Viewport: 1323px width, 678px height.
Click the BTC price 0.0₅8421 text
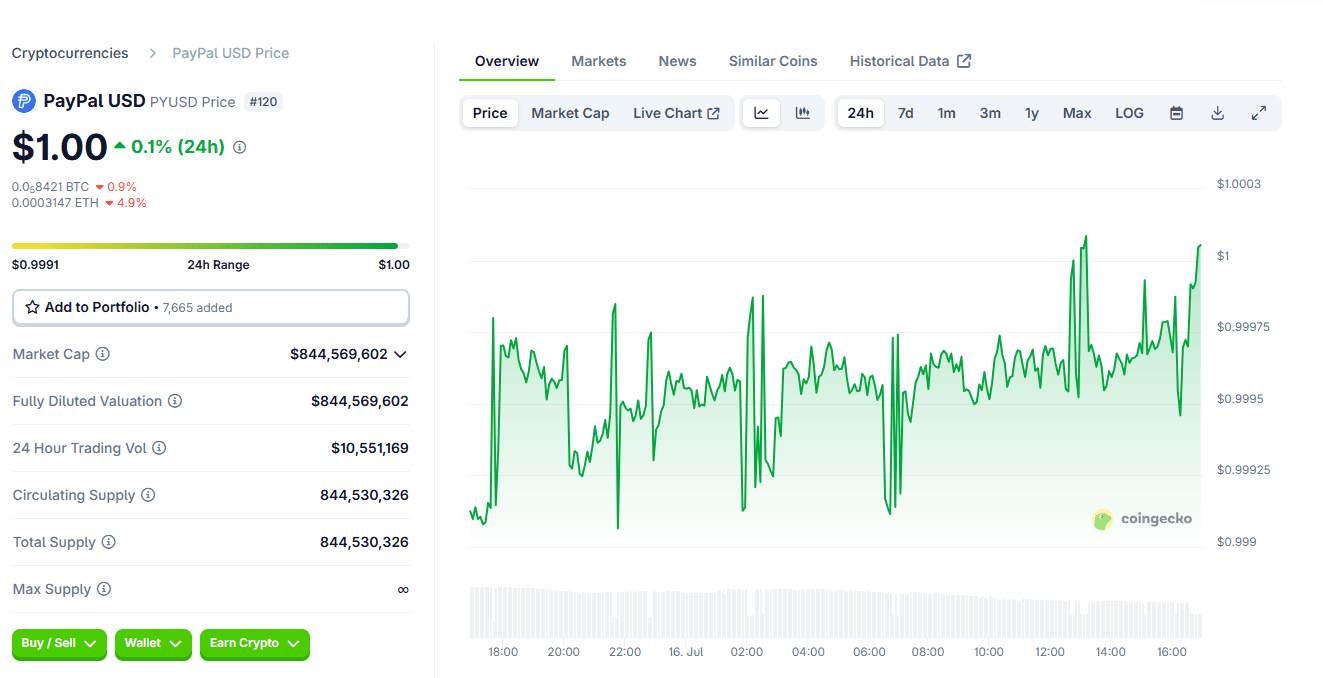coord(50,187)
